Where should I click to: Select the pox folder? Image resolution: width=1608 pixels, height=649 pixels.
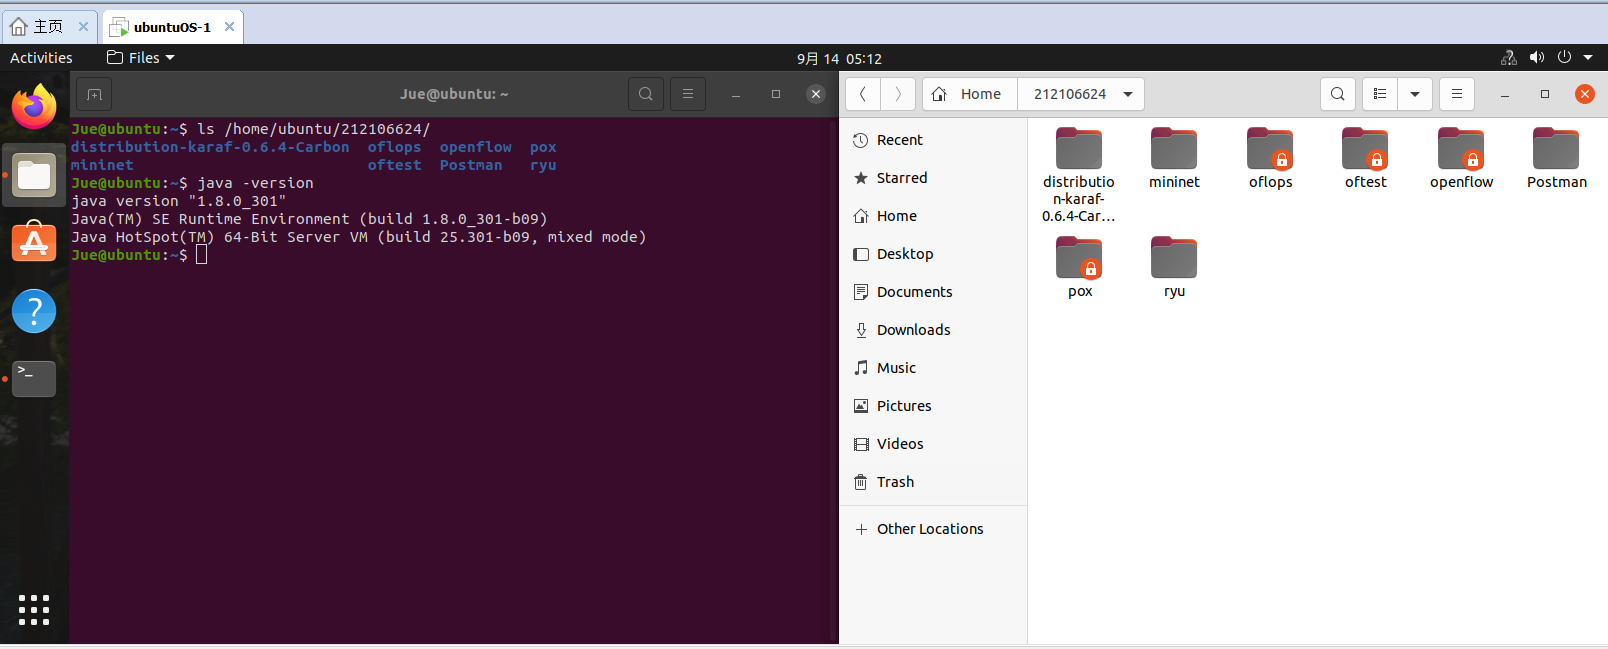[x=1079, y=267]
